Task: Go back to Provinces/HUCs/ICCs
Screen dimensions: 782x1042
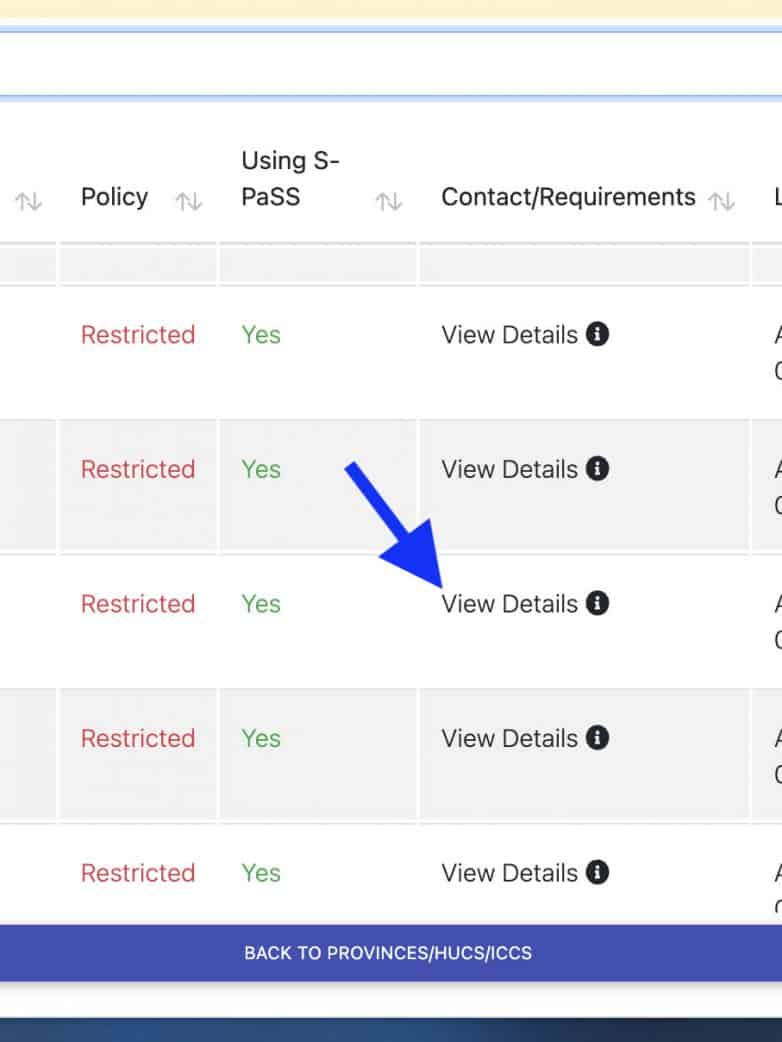Action: point(388,953)
